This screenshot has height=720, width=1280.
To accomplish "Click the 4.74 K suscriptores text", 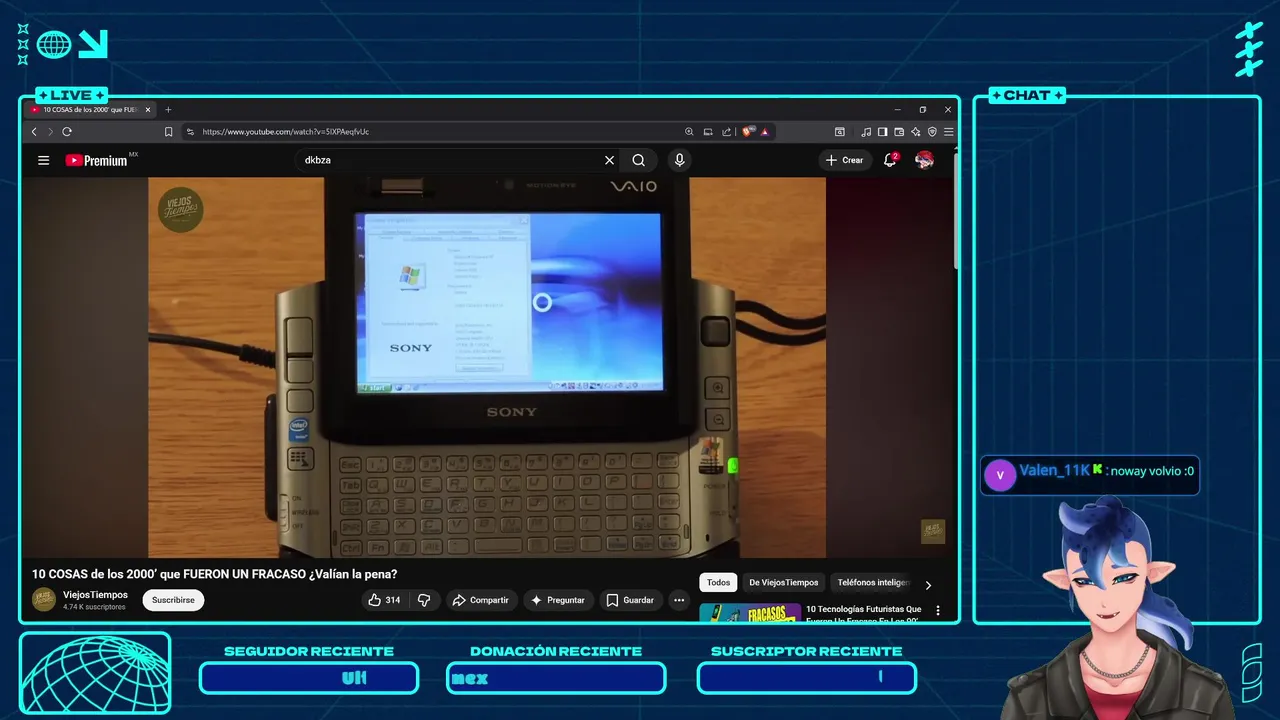I will (94, 607).
